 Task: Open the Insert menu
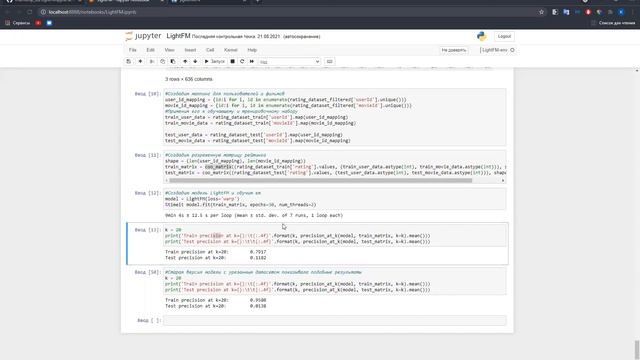pyautogui.click(x=190, y=50)
